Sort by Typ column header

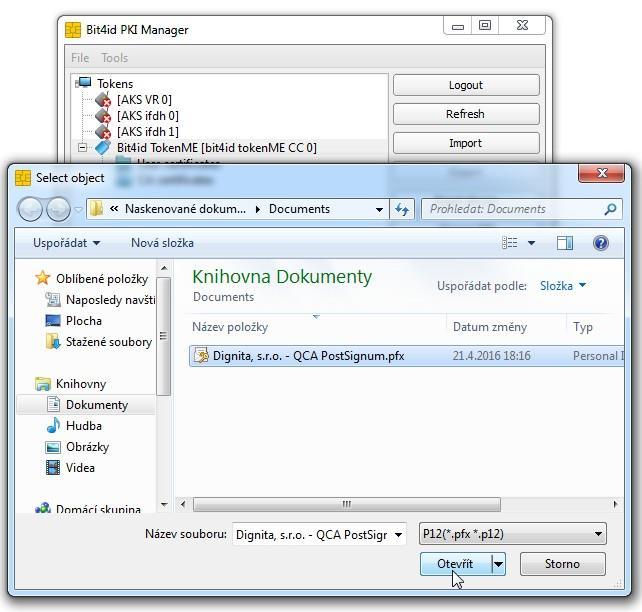[x=583, y=327]
